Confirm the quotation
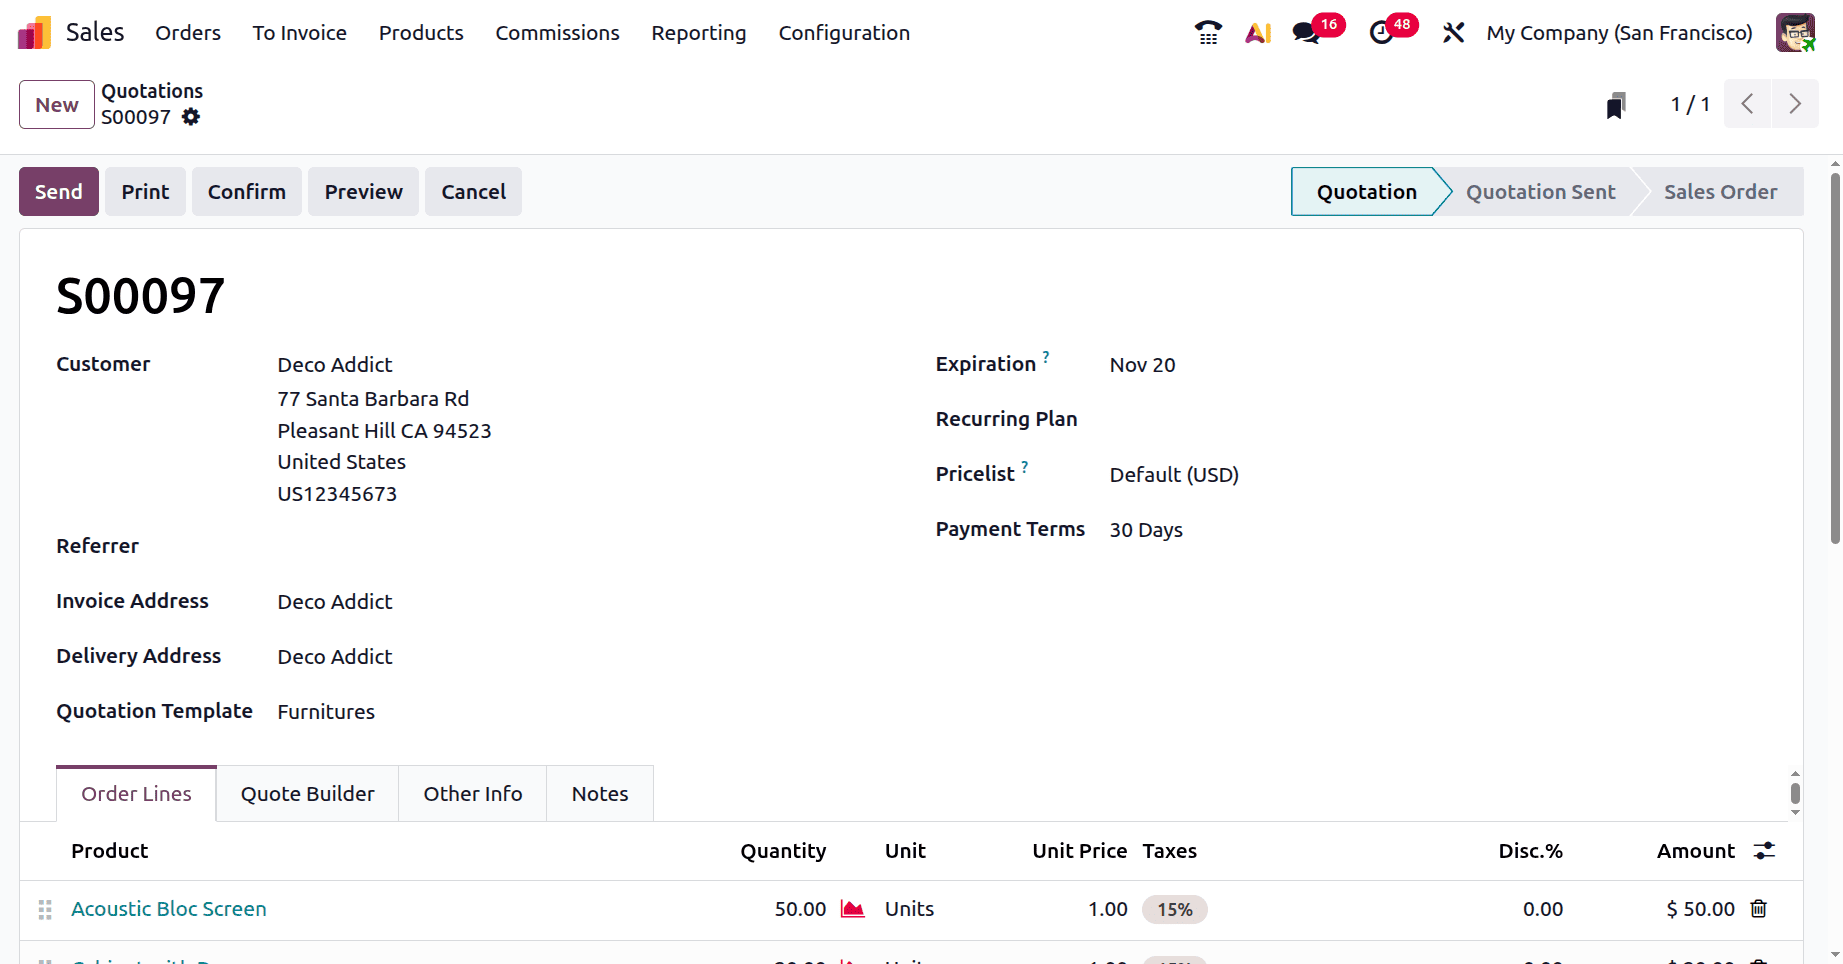Viewport: 1843px width, 964px height. [247, 192]
